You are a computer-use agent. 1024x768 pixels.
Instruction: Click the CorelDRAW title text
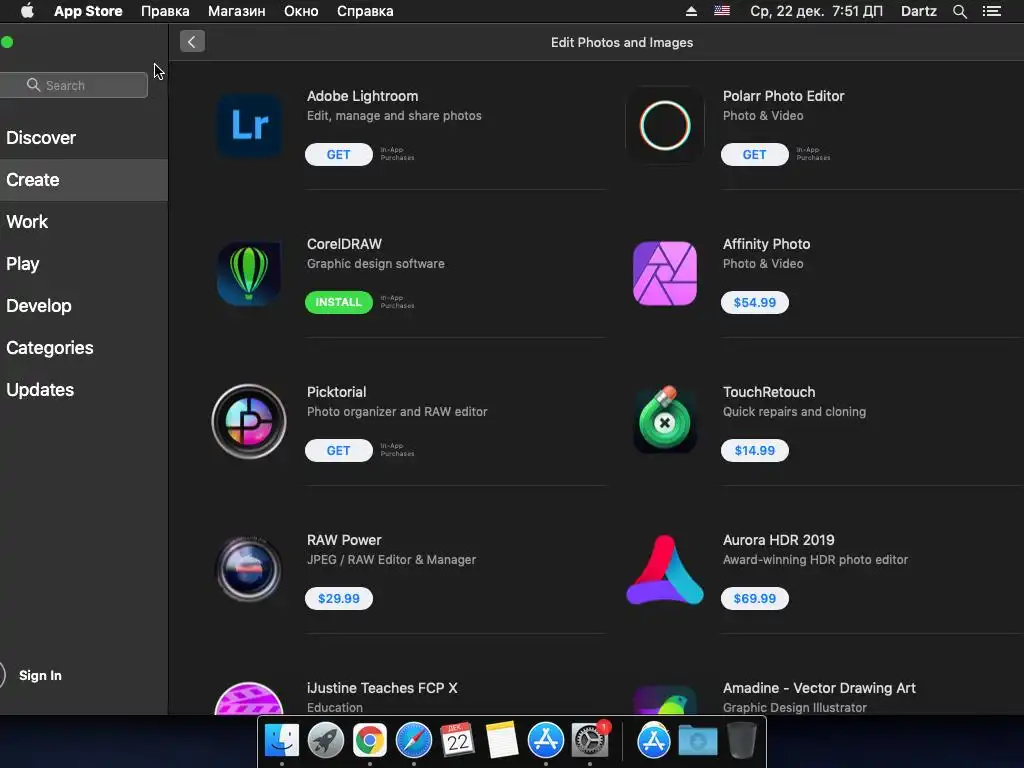point(344,244)
